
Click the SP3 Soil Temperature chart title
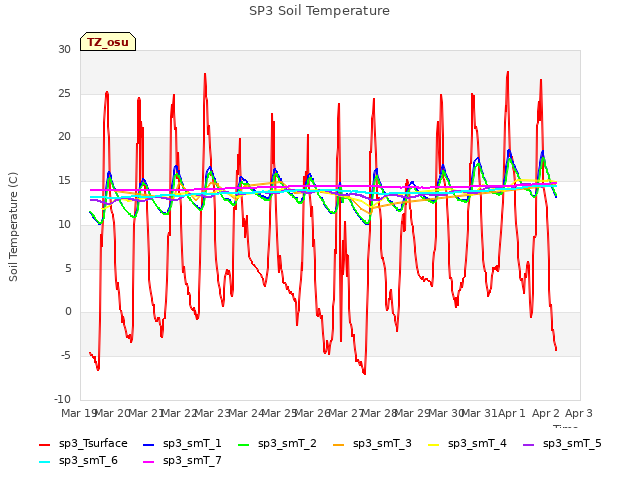(319, 11)
